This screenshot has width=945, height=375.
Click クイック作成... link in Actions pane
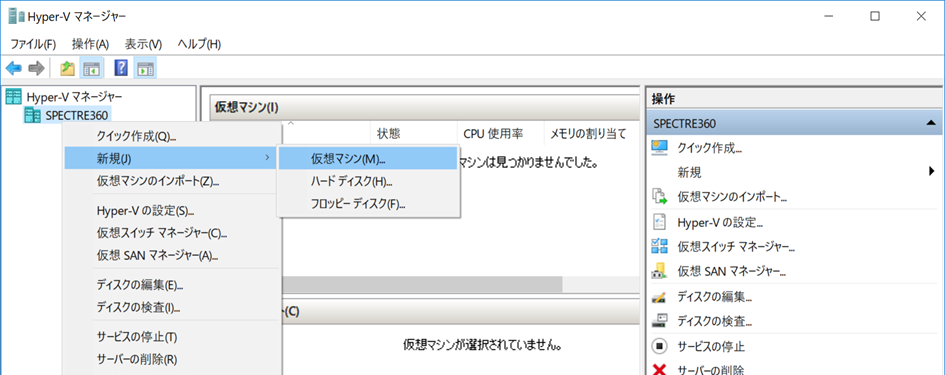tap(709, 148)
